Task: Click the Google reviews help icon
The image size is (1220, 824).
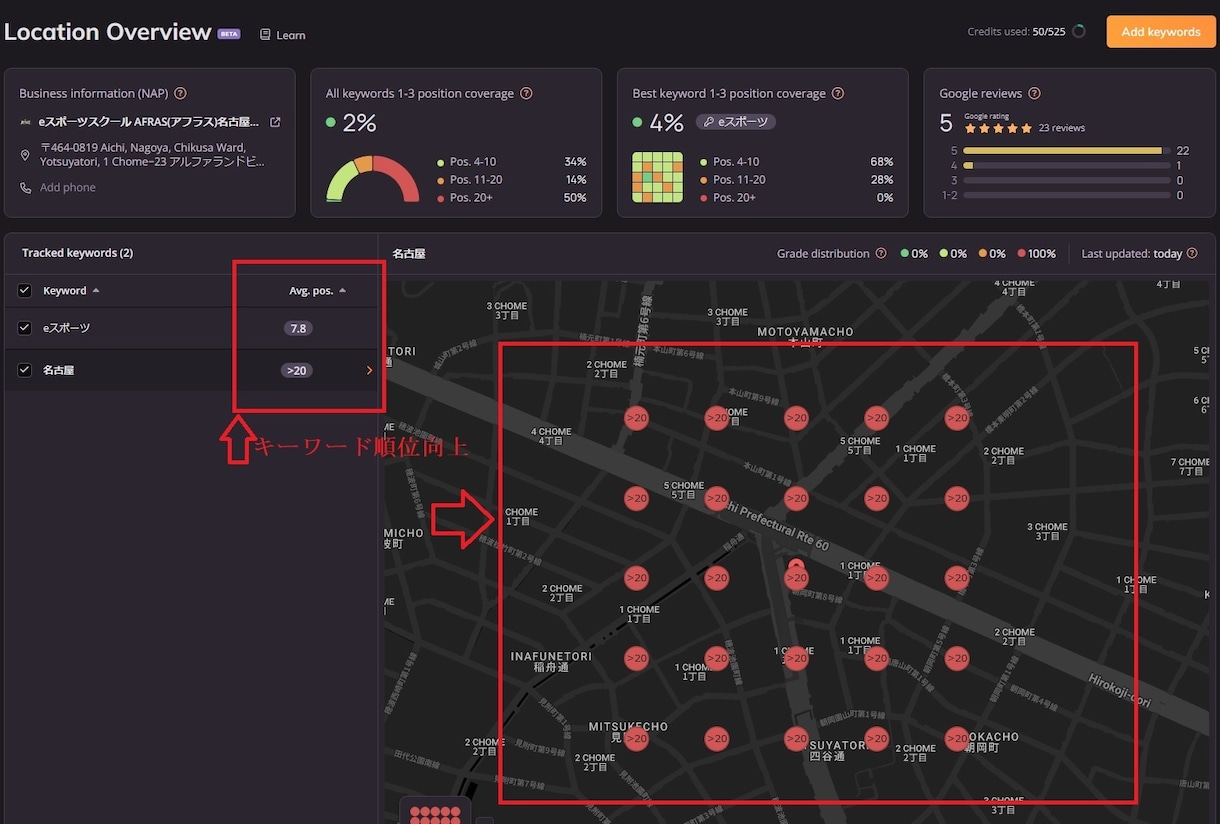Action: tap(1034, 93)
